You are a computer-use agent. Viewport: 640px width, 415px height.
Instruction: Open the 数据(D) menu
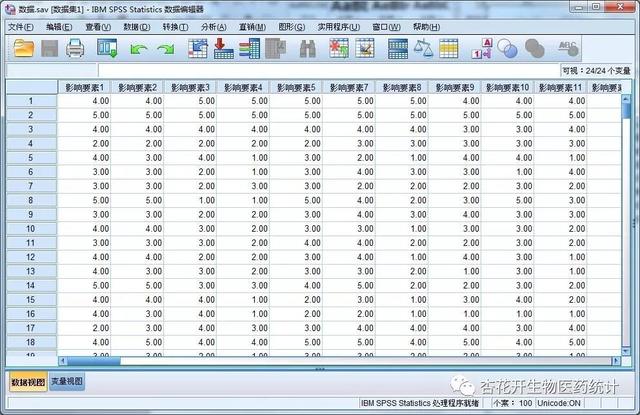(x=137, y=27)
